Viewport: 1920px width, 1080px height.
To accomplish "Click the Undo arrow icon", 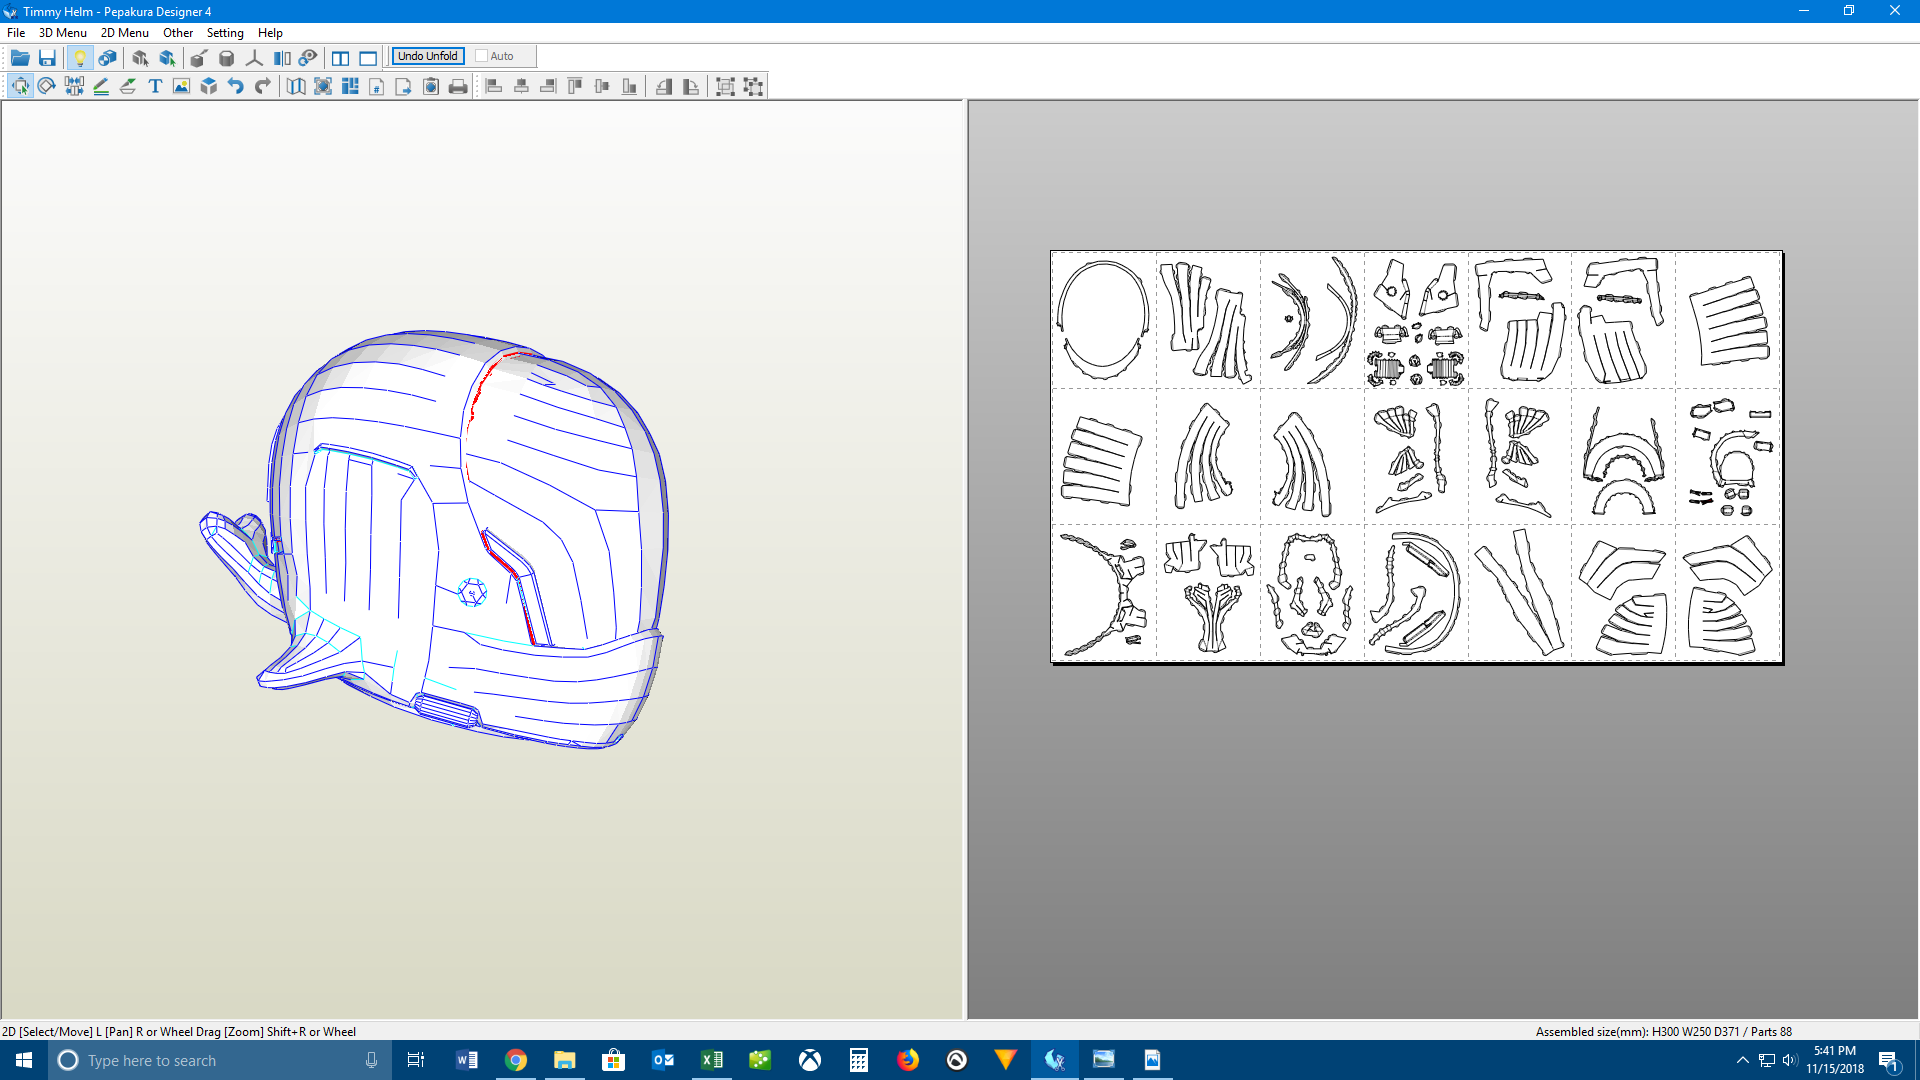I will click(236, 86).
